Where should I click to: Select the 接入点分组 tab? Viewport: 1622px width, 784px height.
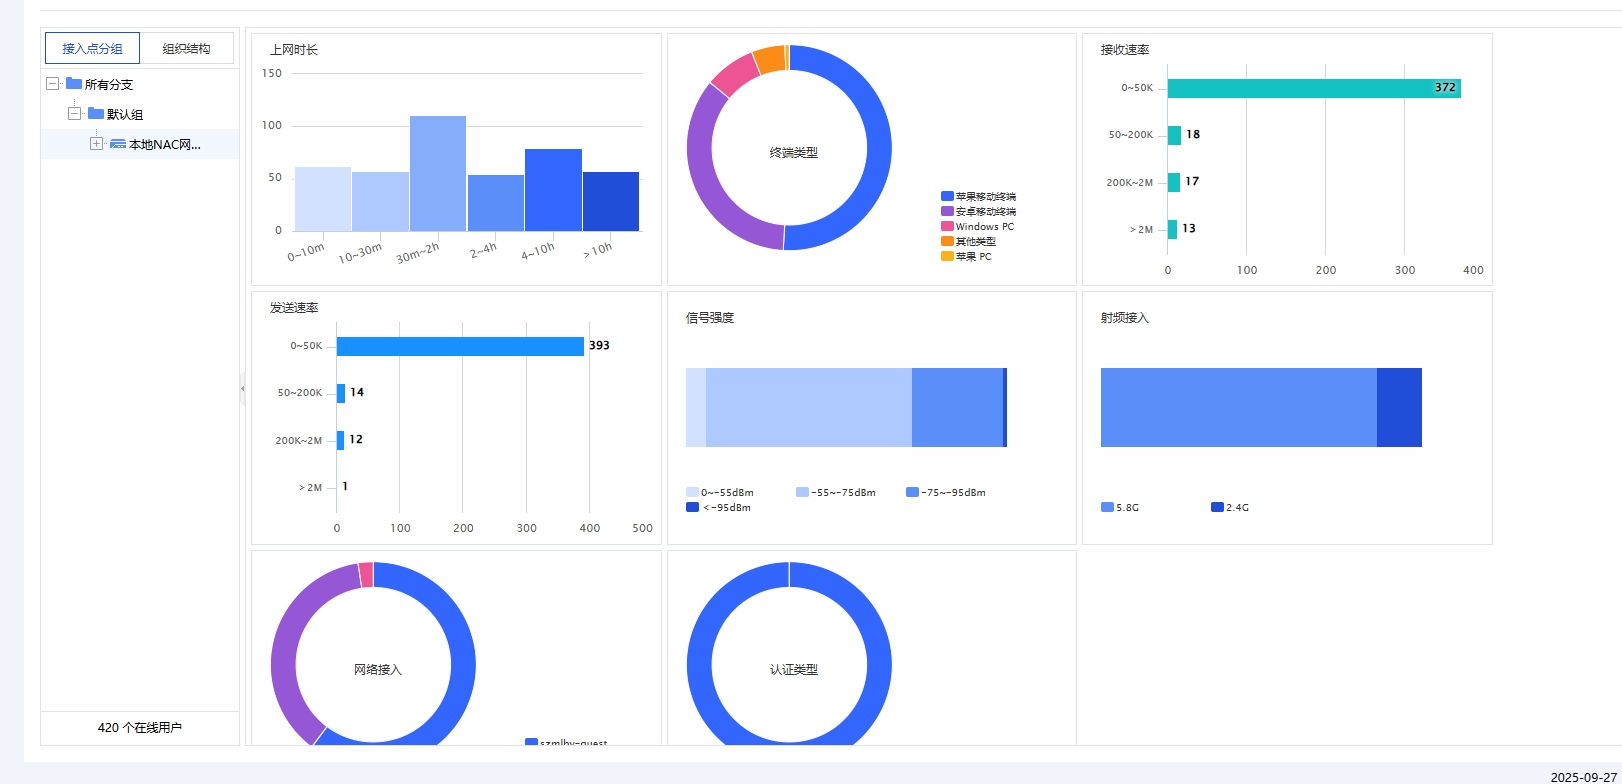[x=92, y=48]
